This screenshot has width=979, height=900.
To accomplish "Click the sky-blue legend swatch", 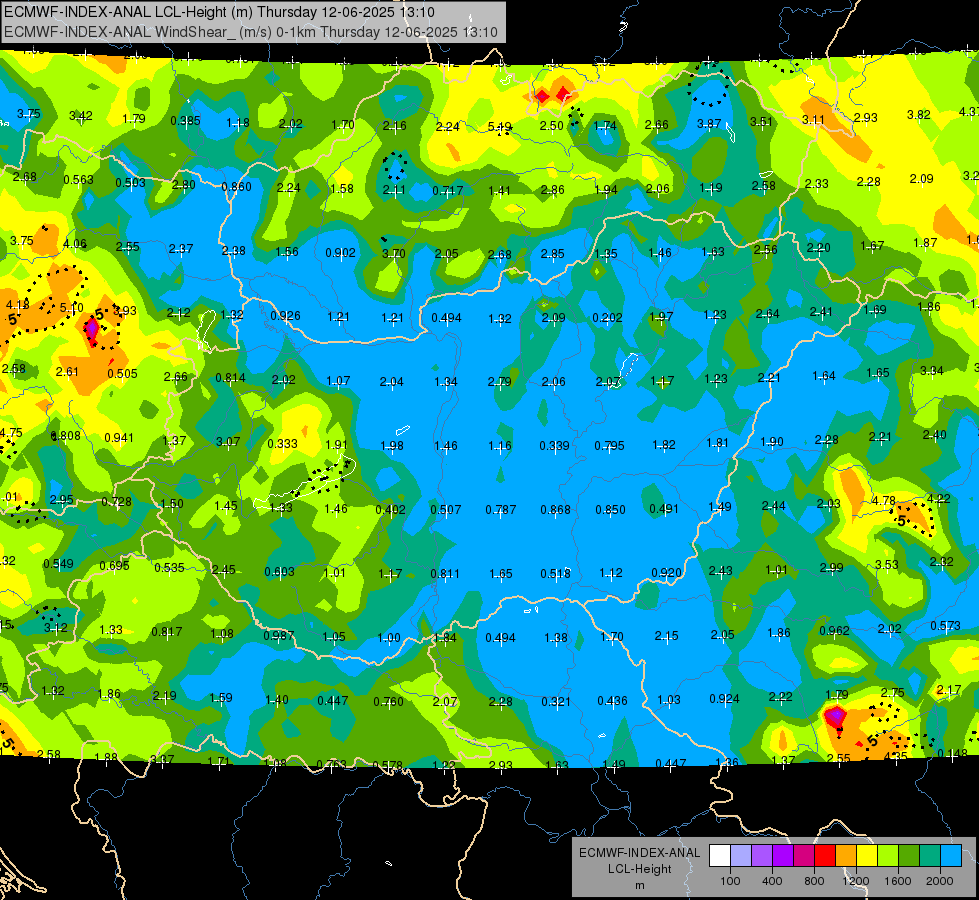I will [x=951, y=855].
